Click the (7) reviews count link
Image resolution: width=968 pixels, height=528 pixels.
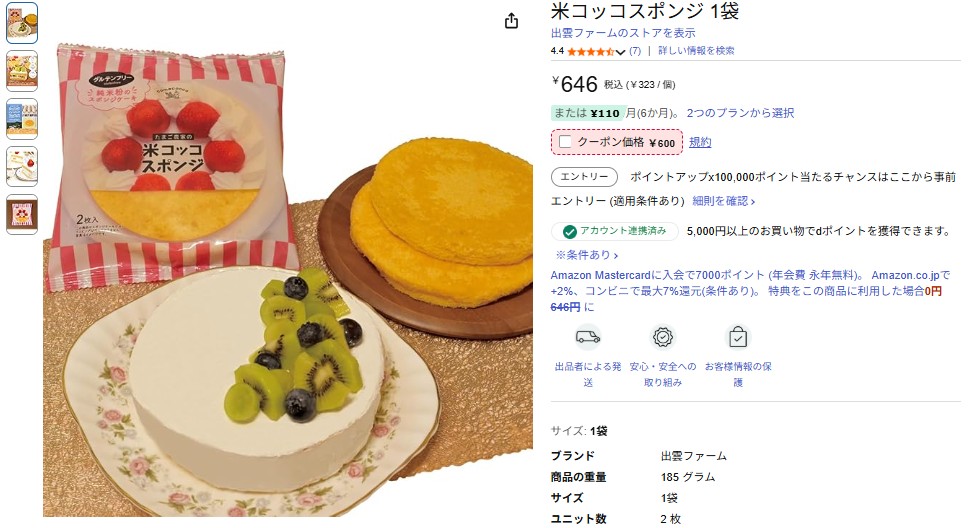(635, 51)
